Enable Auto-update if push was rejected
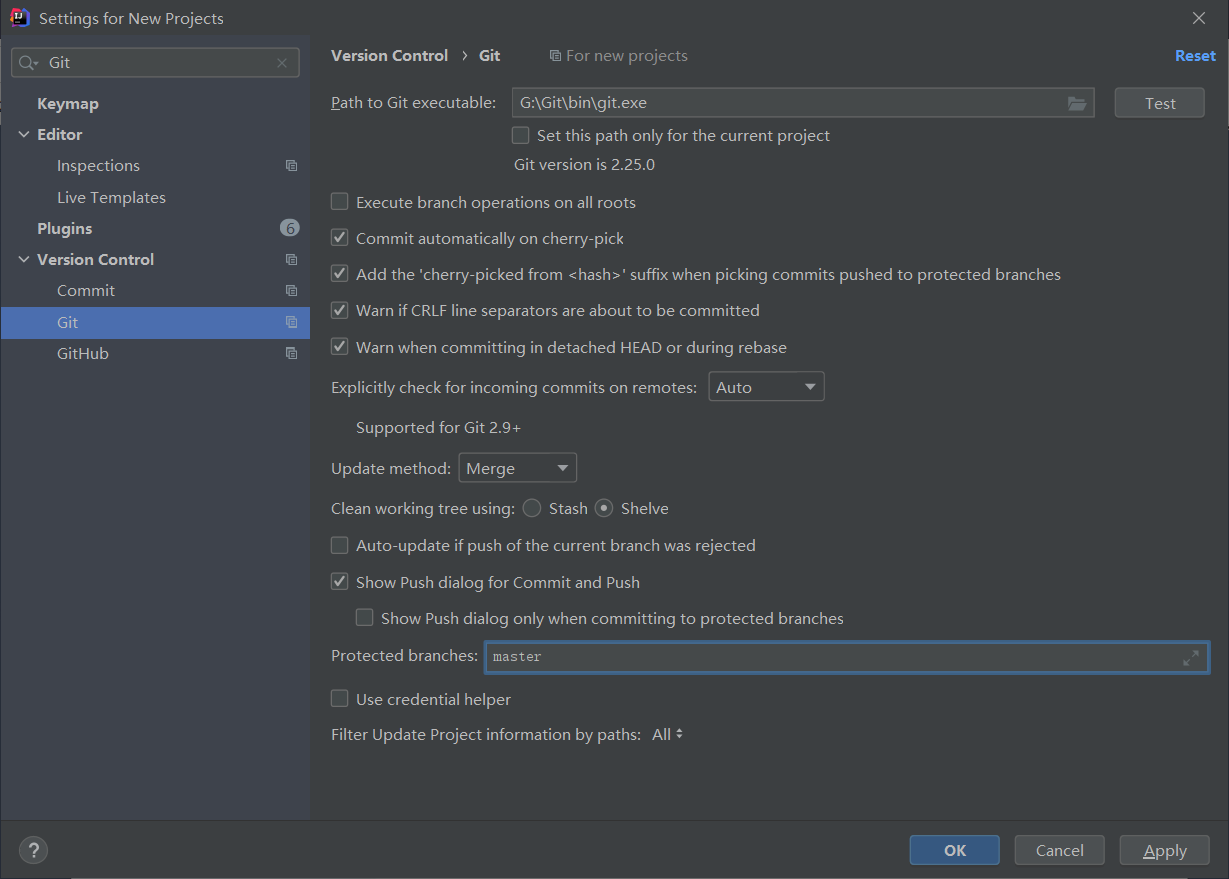Screen dimensions: 1229x879 pos(340,546)
